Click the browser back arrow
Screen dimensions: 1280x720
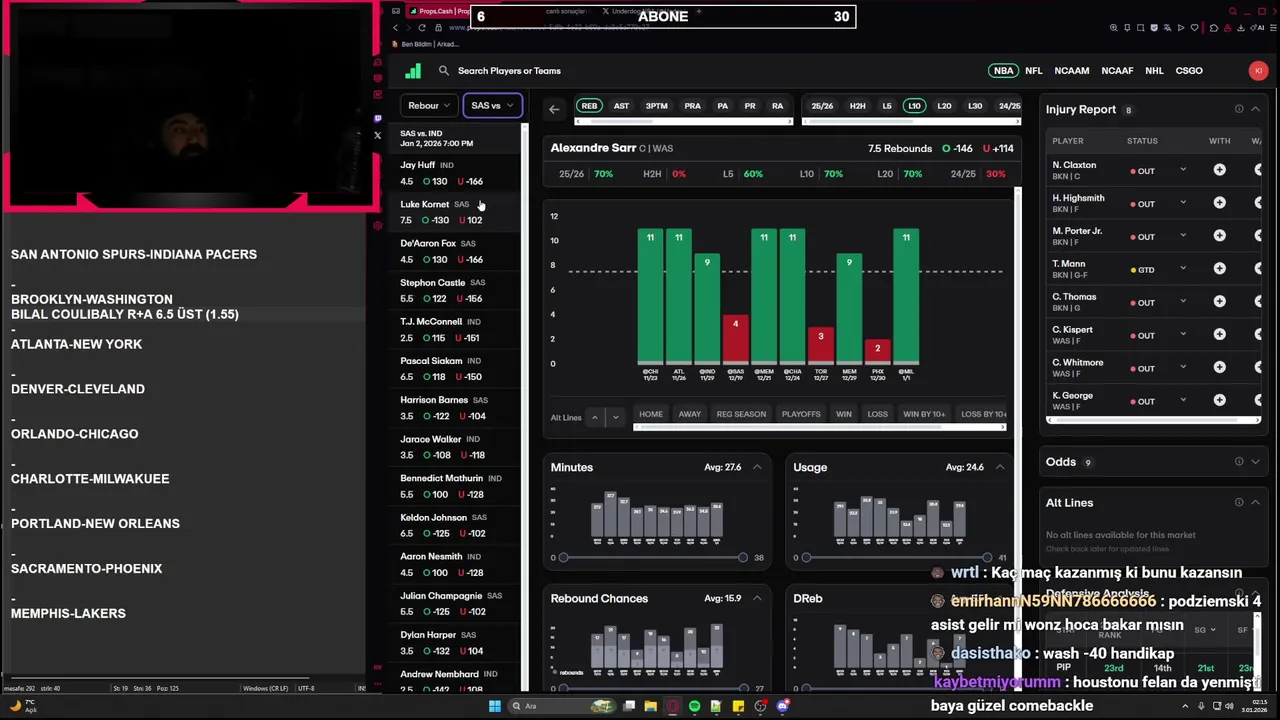pyautogui.click(x=395, y=28)
